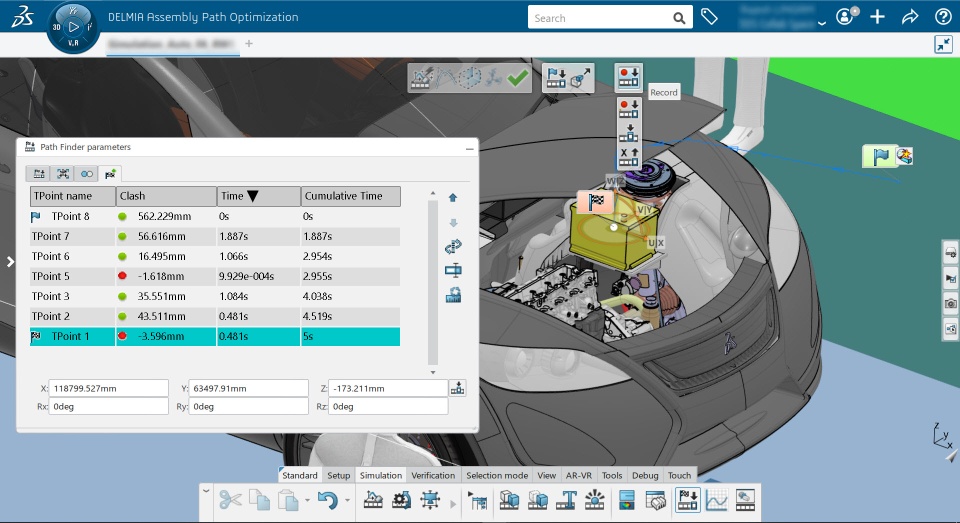Click the bottom refresh icon in panel side column

tap(453, 295)
